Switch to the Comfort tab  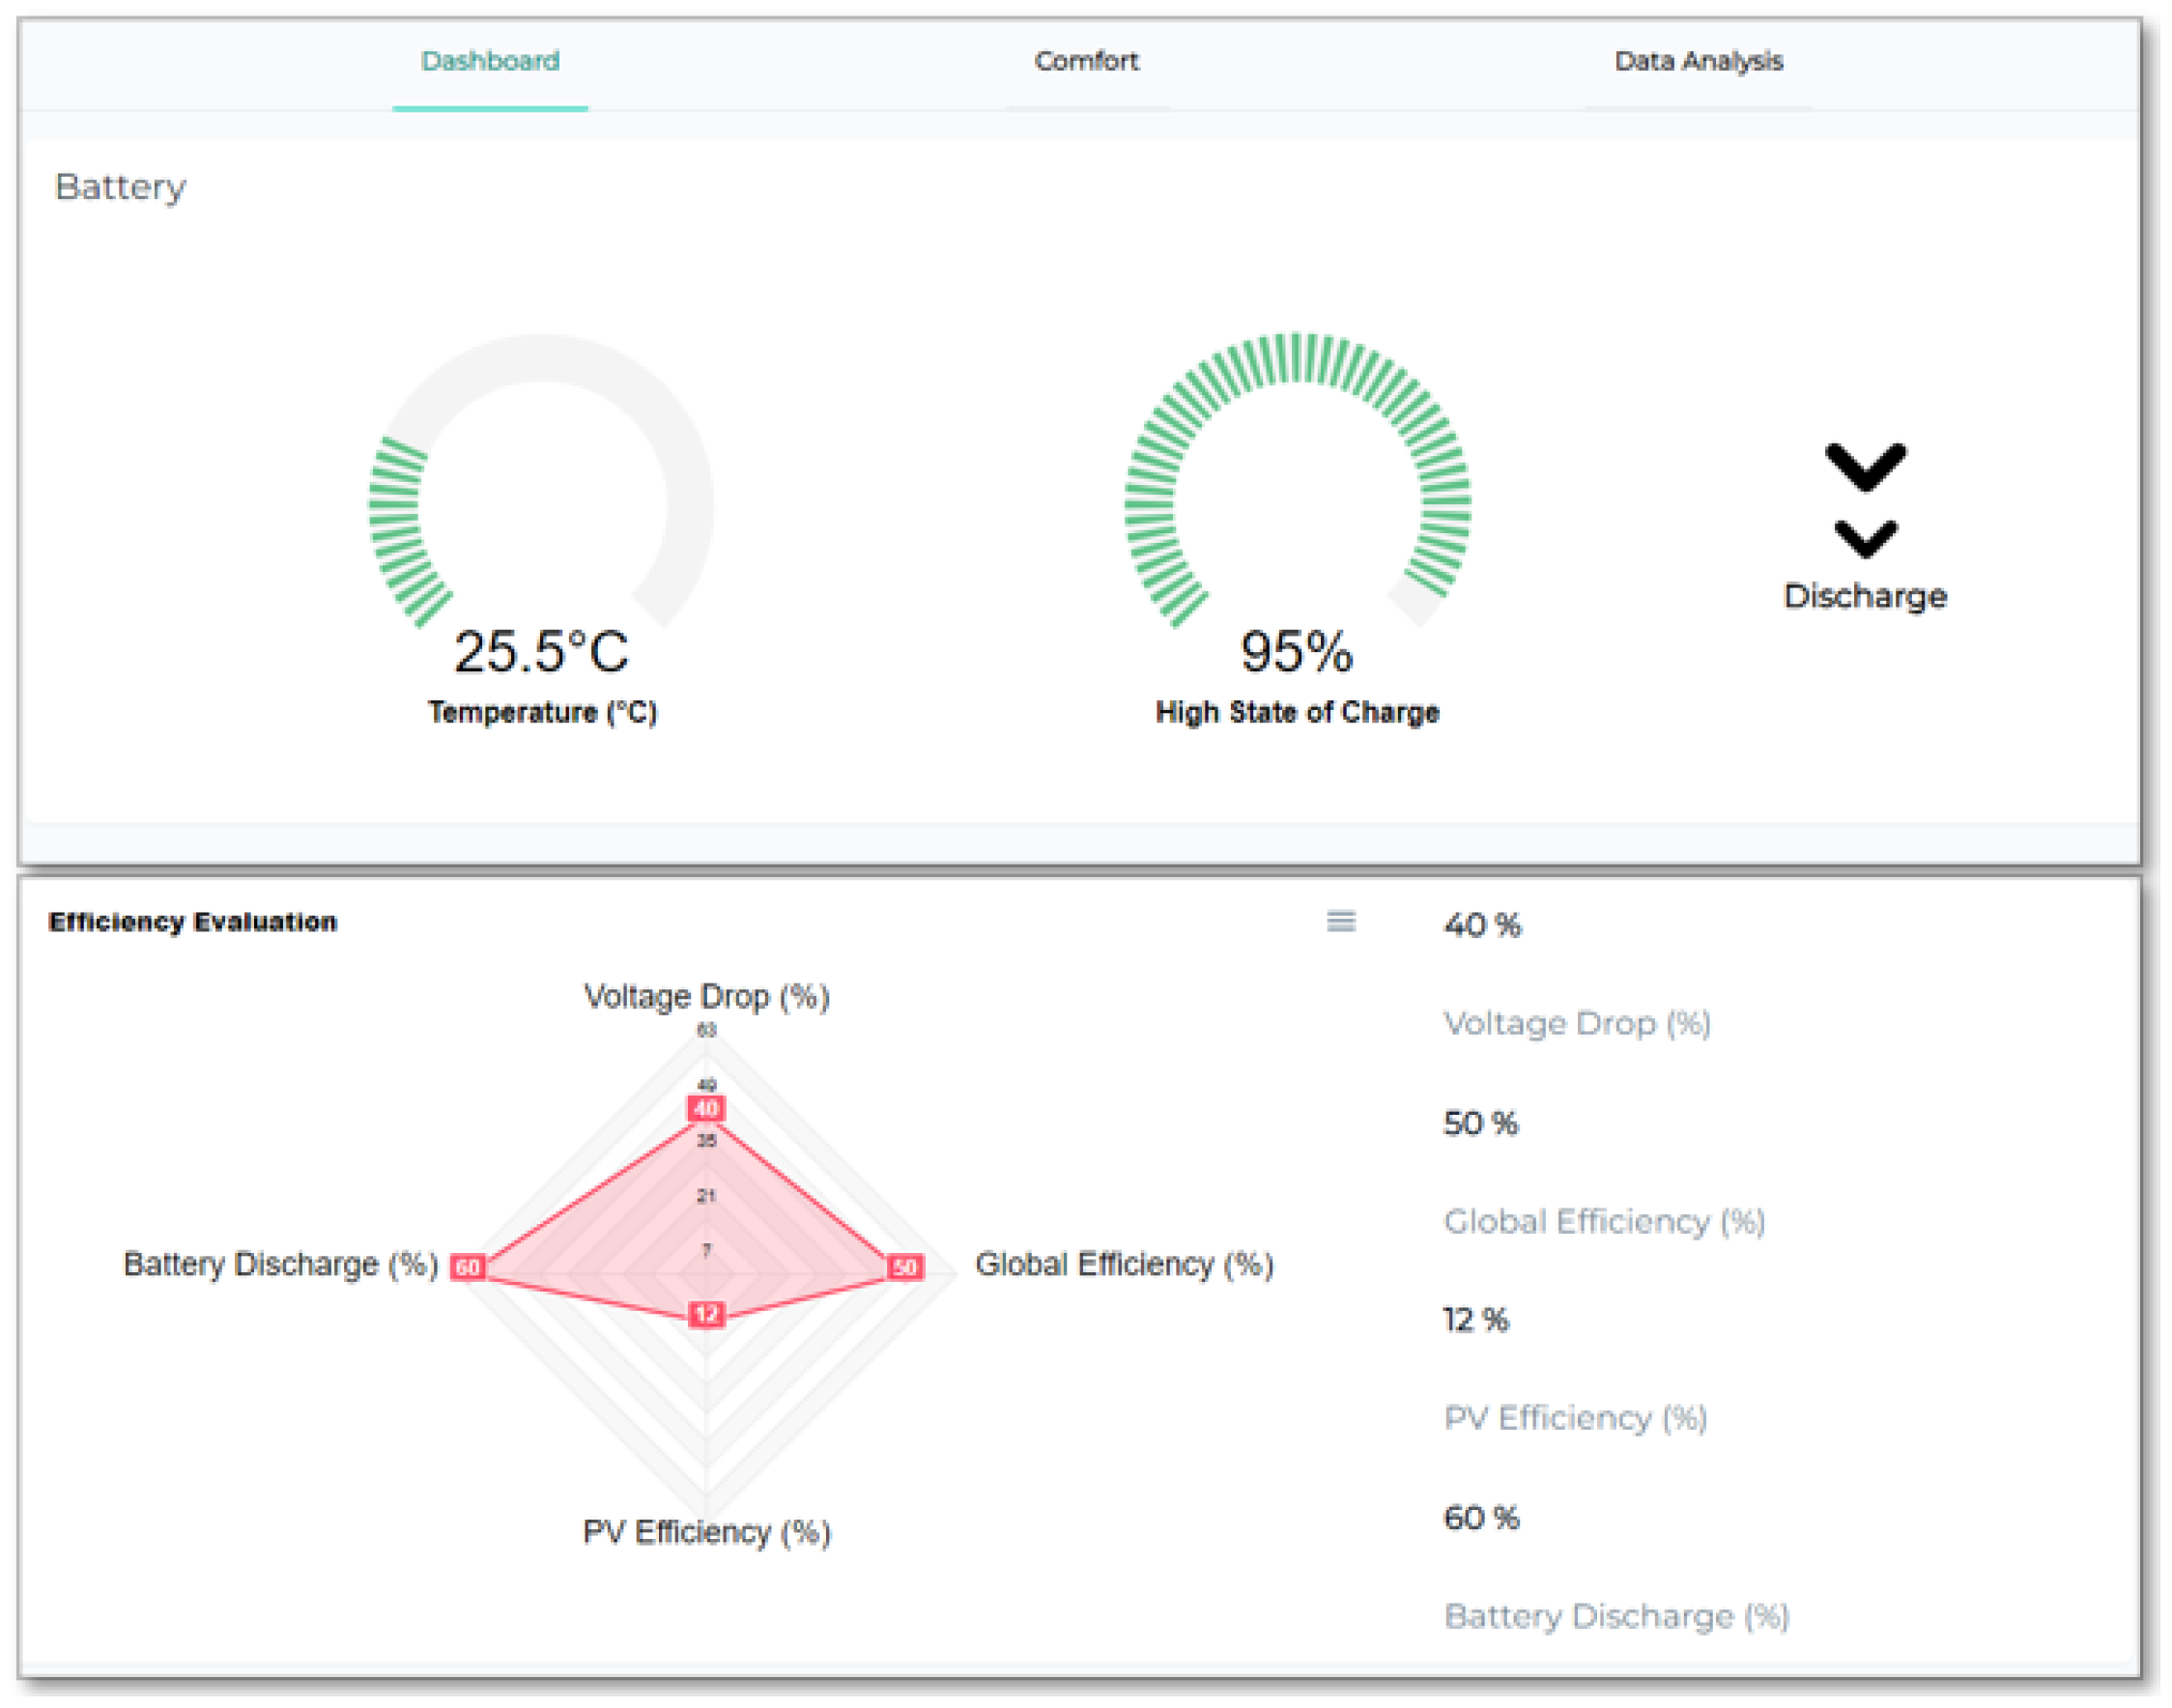(x=1086, y=61)
